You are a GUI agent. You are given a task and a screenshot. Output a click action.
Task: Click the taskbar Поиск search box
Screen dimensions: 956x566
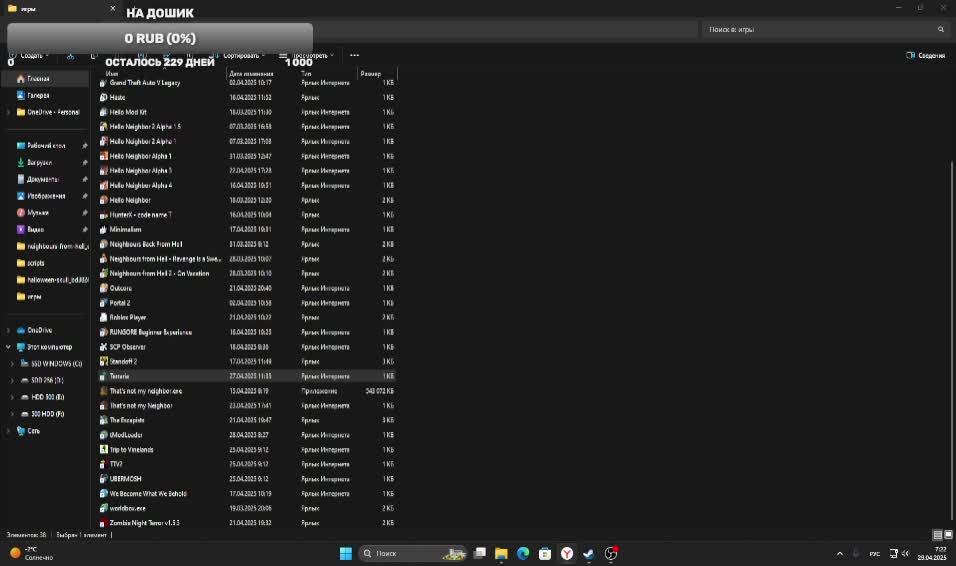[x=413, y=553]
